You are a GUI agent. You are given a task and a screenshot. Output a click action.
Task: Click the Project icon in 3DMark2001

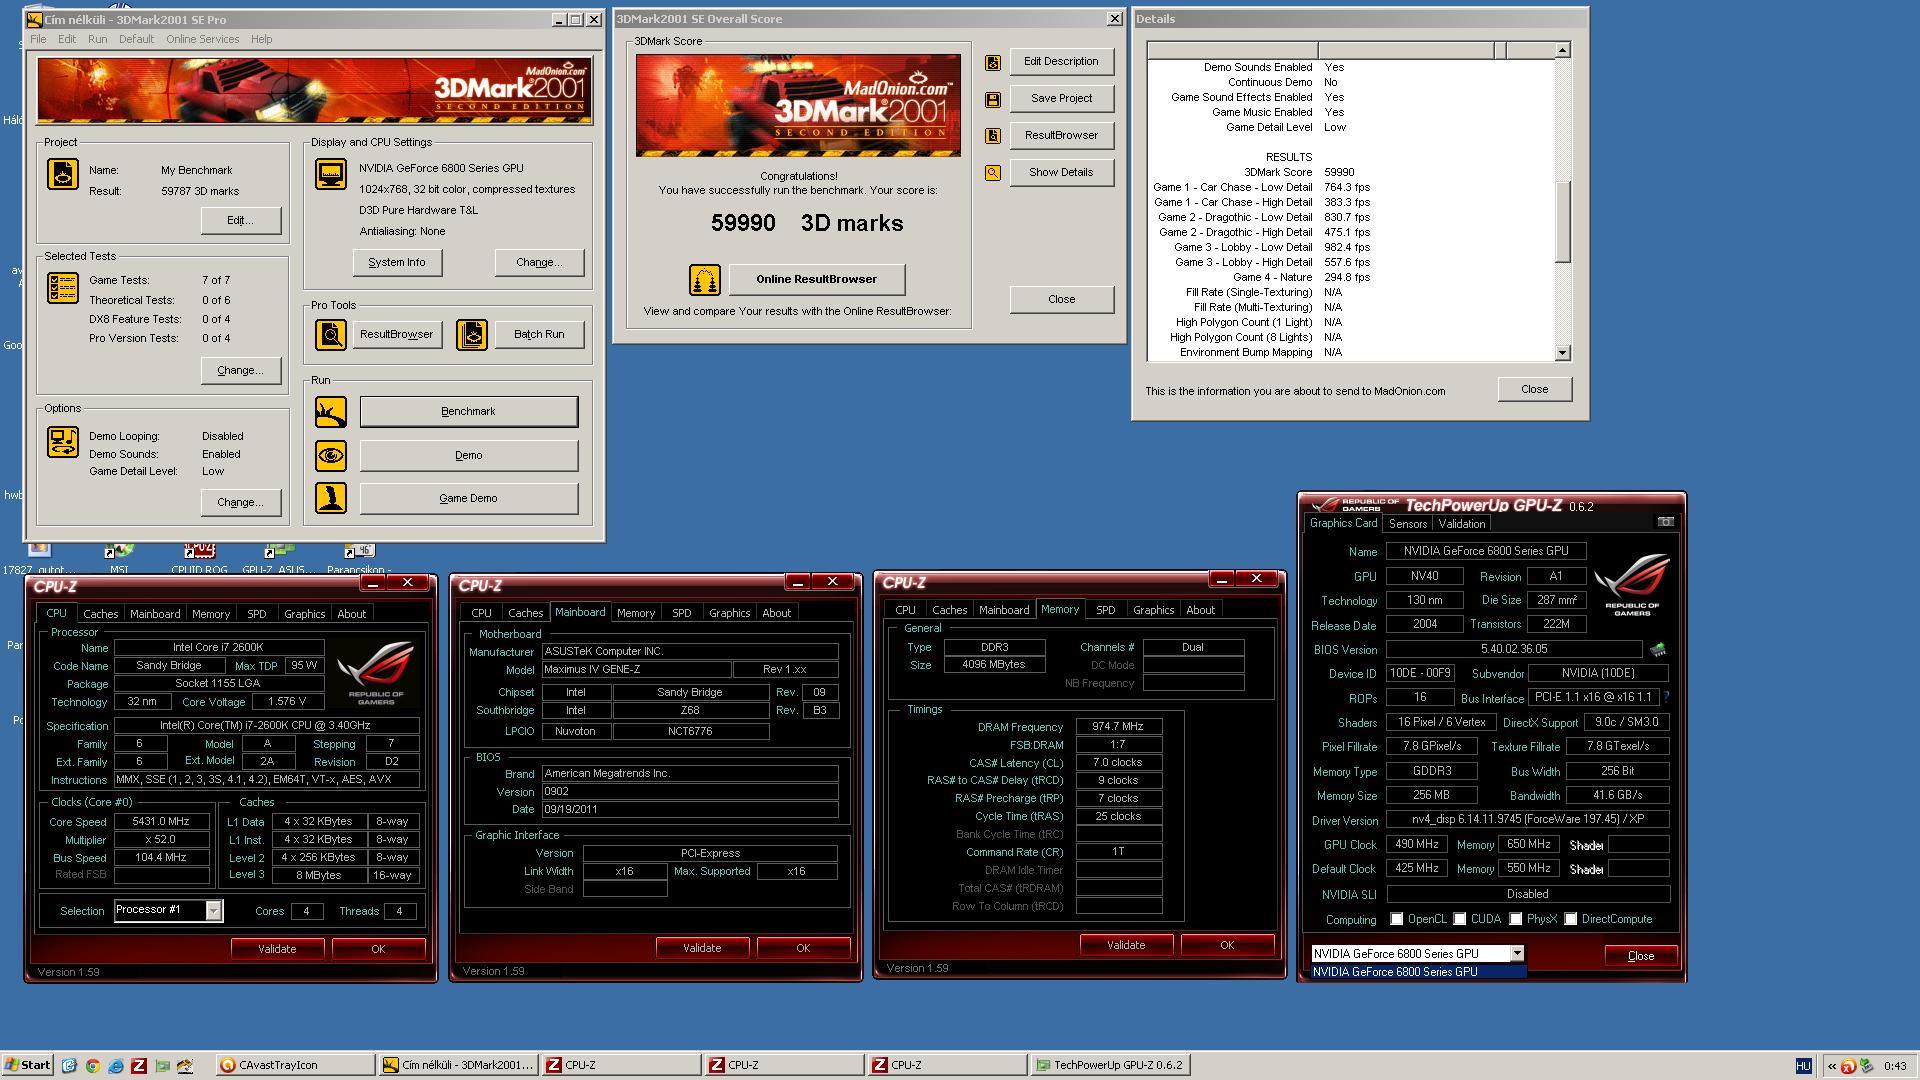pyautogui.click(x=63, y=174)
